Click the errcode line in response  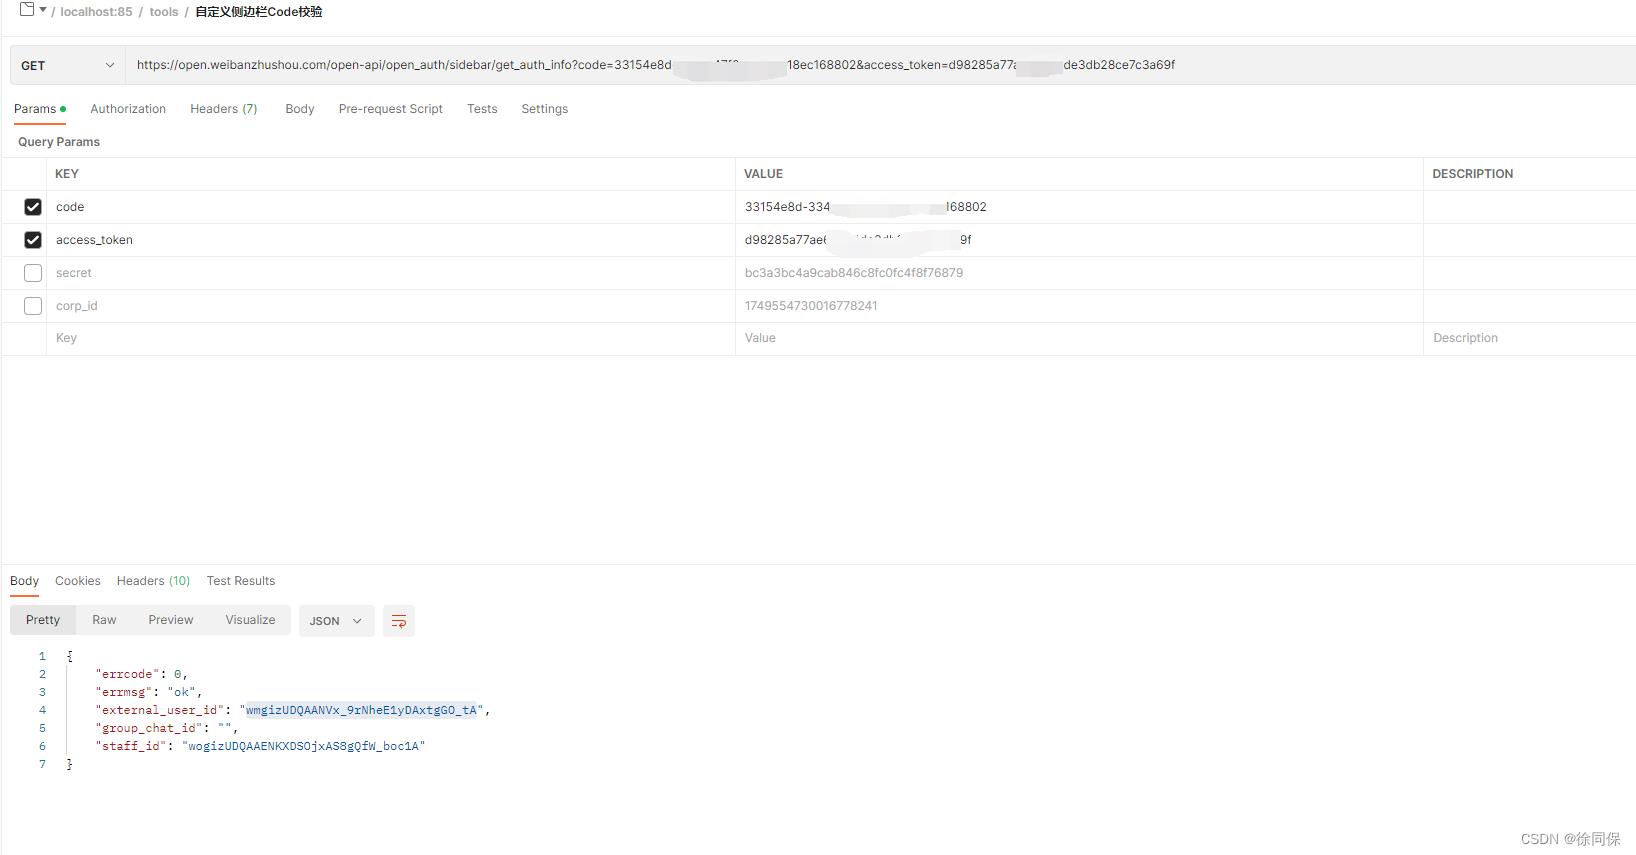click(141, 674)
